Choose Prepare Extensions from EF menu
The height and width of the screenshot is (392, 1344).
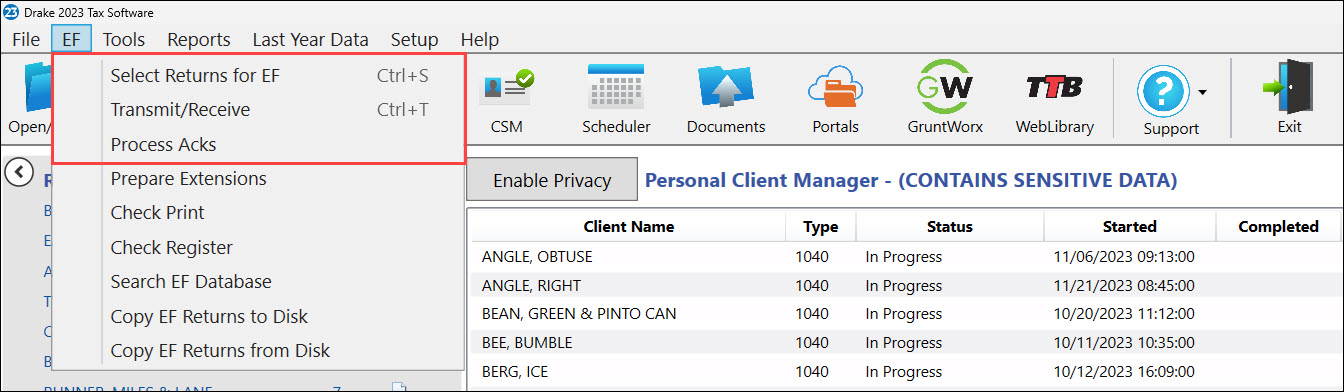pyautogui.click(x=259, y=178)
